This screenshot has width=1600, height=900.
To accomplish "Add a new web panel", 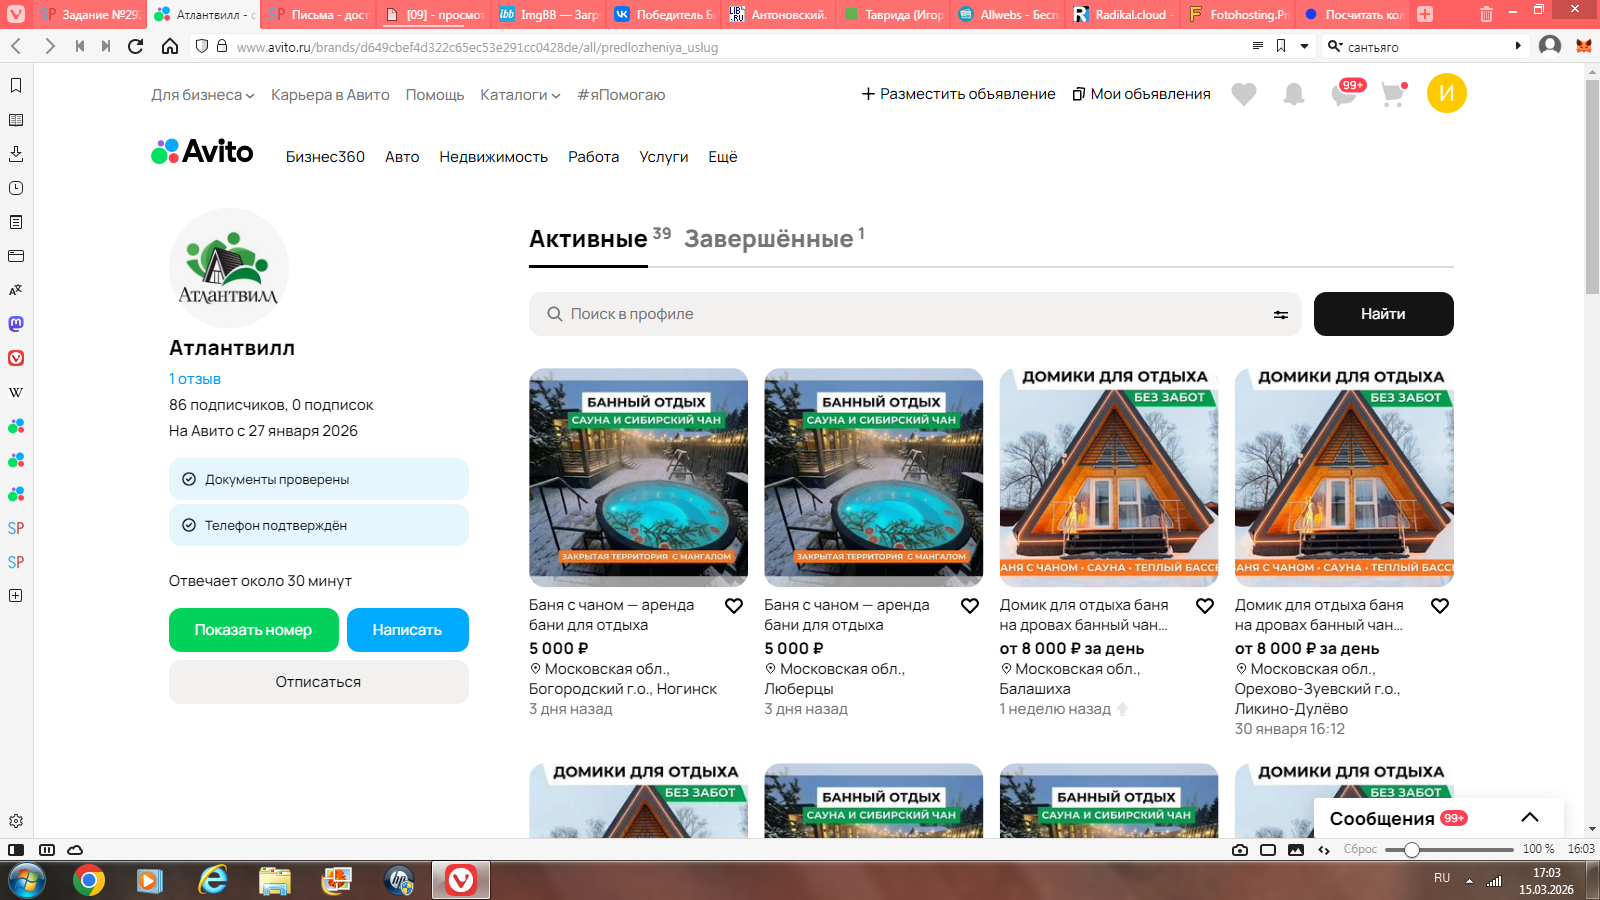I will (16, 596).
